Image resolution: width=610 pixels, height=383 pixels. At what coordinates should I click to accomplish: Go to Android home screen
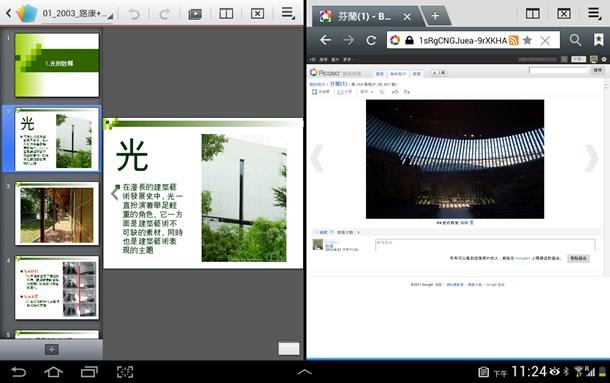(x=53, y=372)
